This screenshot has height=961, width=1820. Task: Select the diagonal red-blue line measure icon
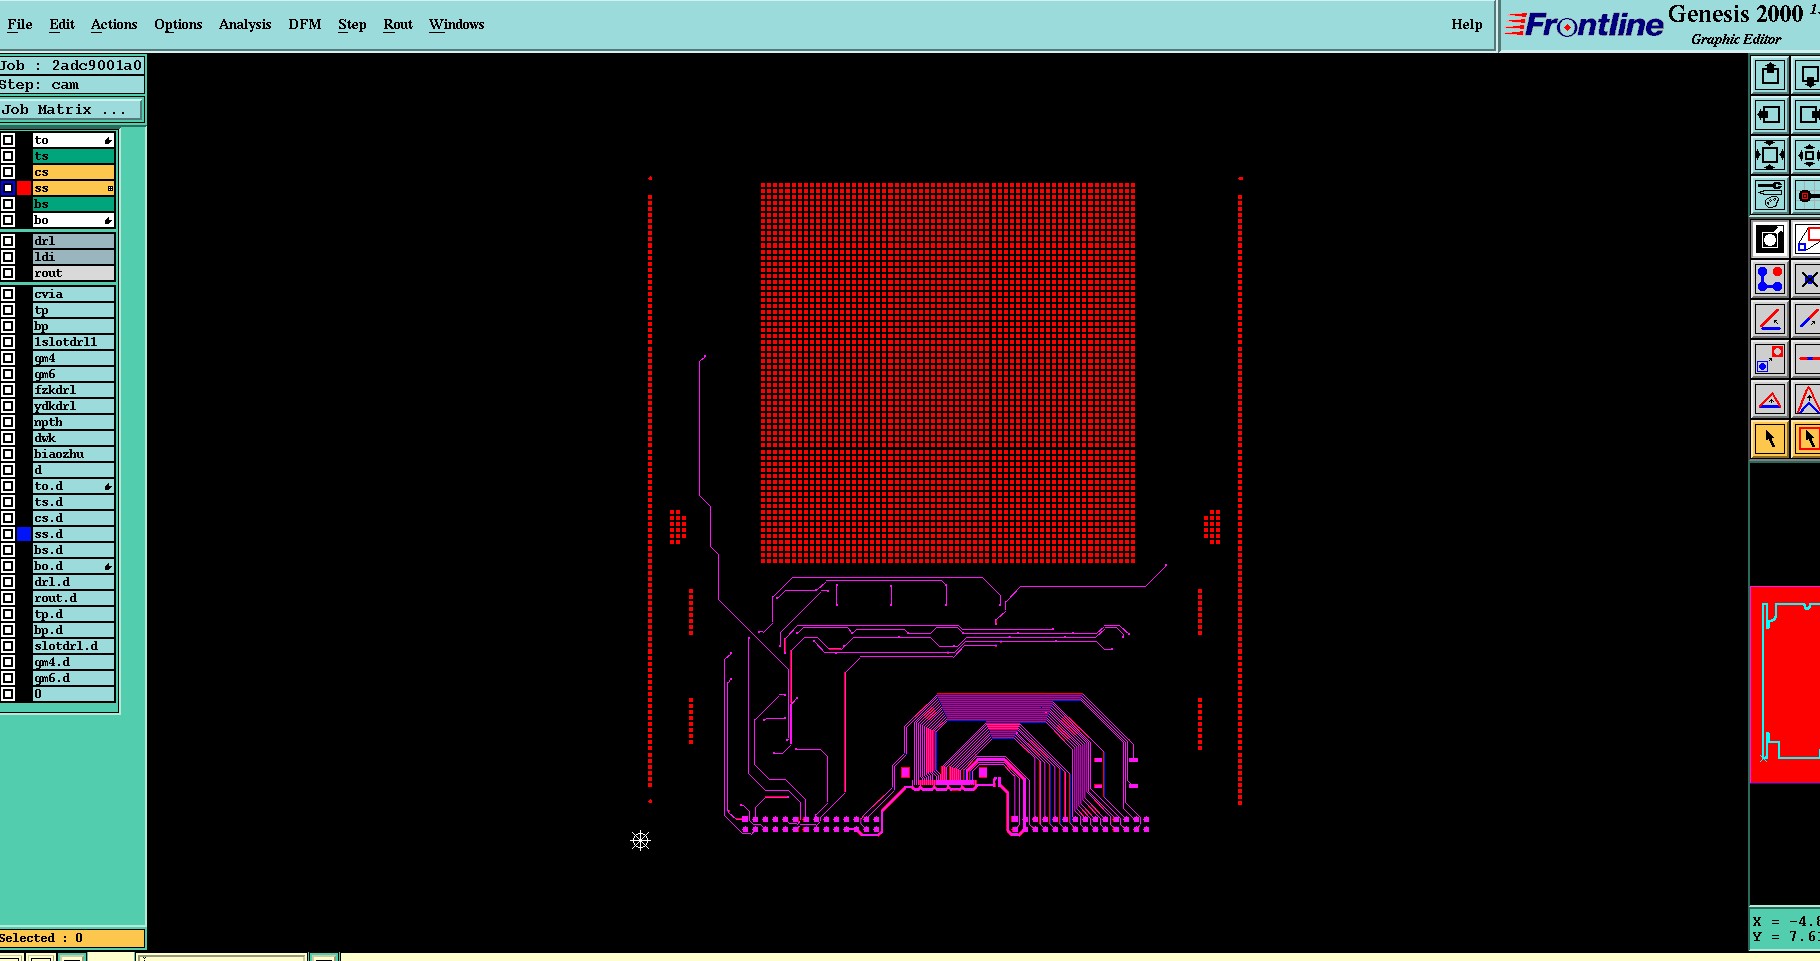1807,319
